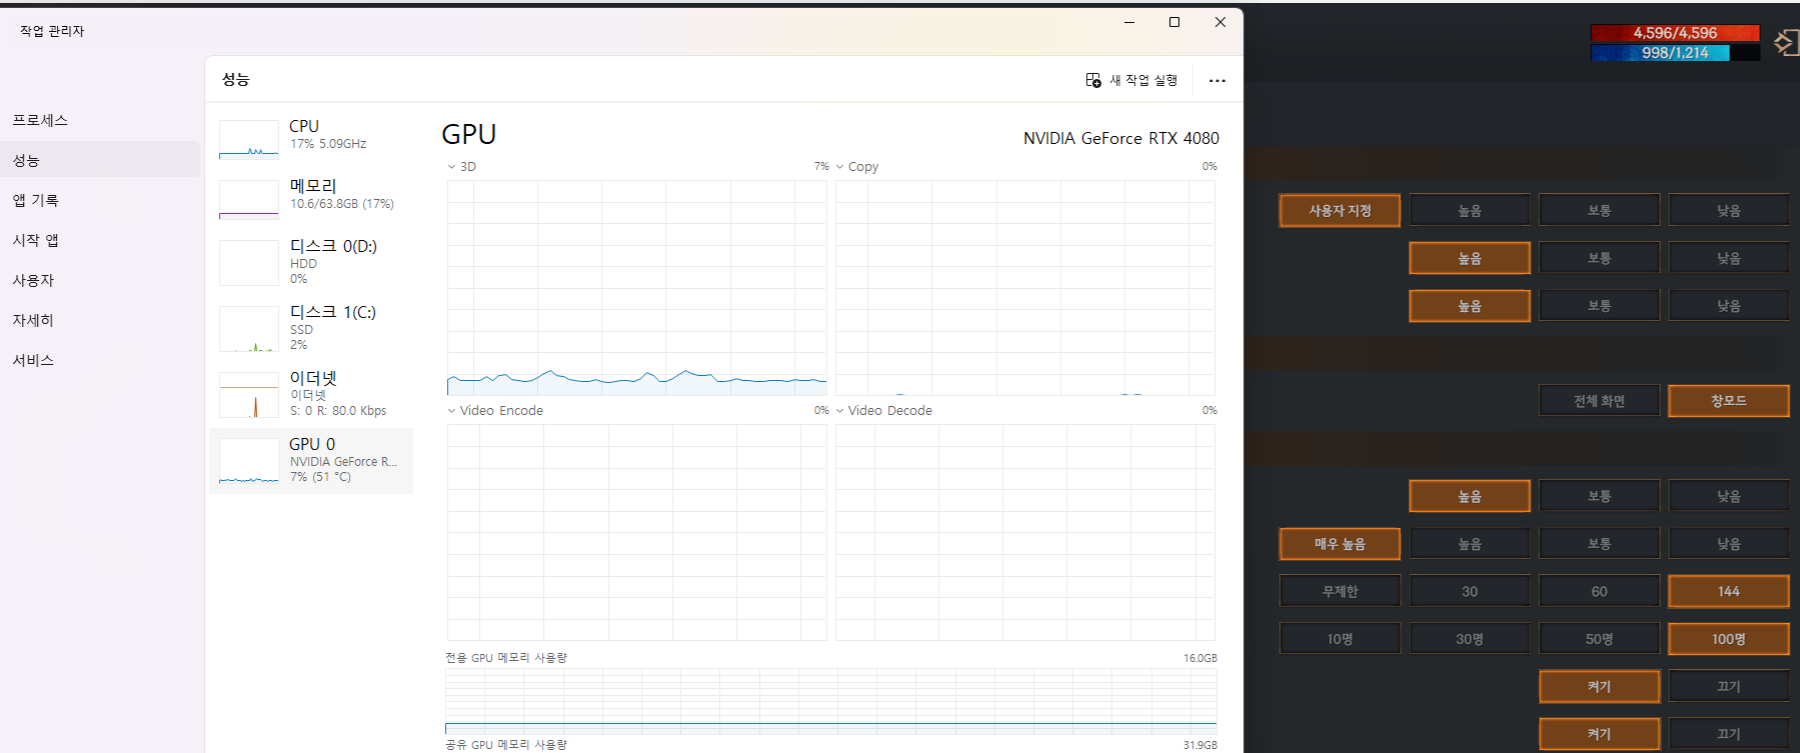Select 디스크 0(D:) HDD graph item
Viewport: 1800px width, 753px height.
(249, 262)
